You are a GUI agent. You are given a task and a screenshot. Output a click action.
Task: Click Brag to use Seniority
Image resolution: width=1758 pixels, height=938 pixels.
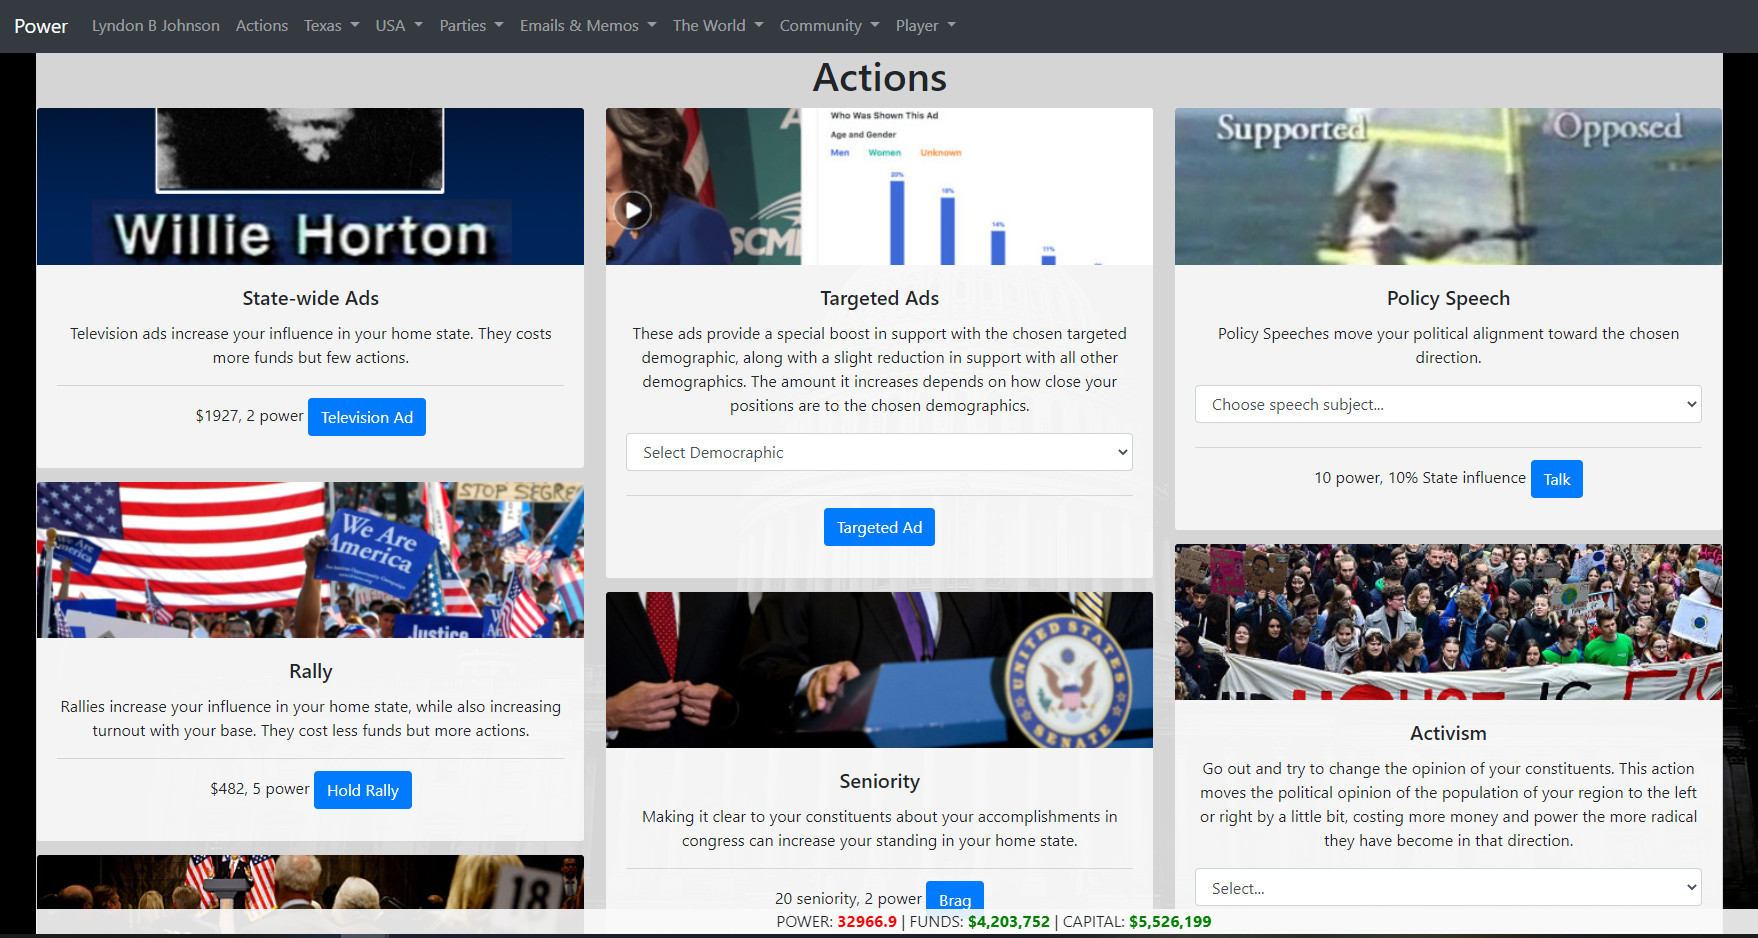pyautogui.click(x=954, y=898)
